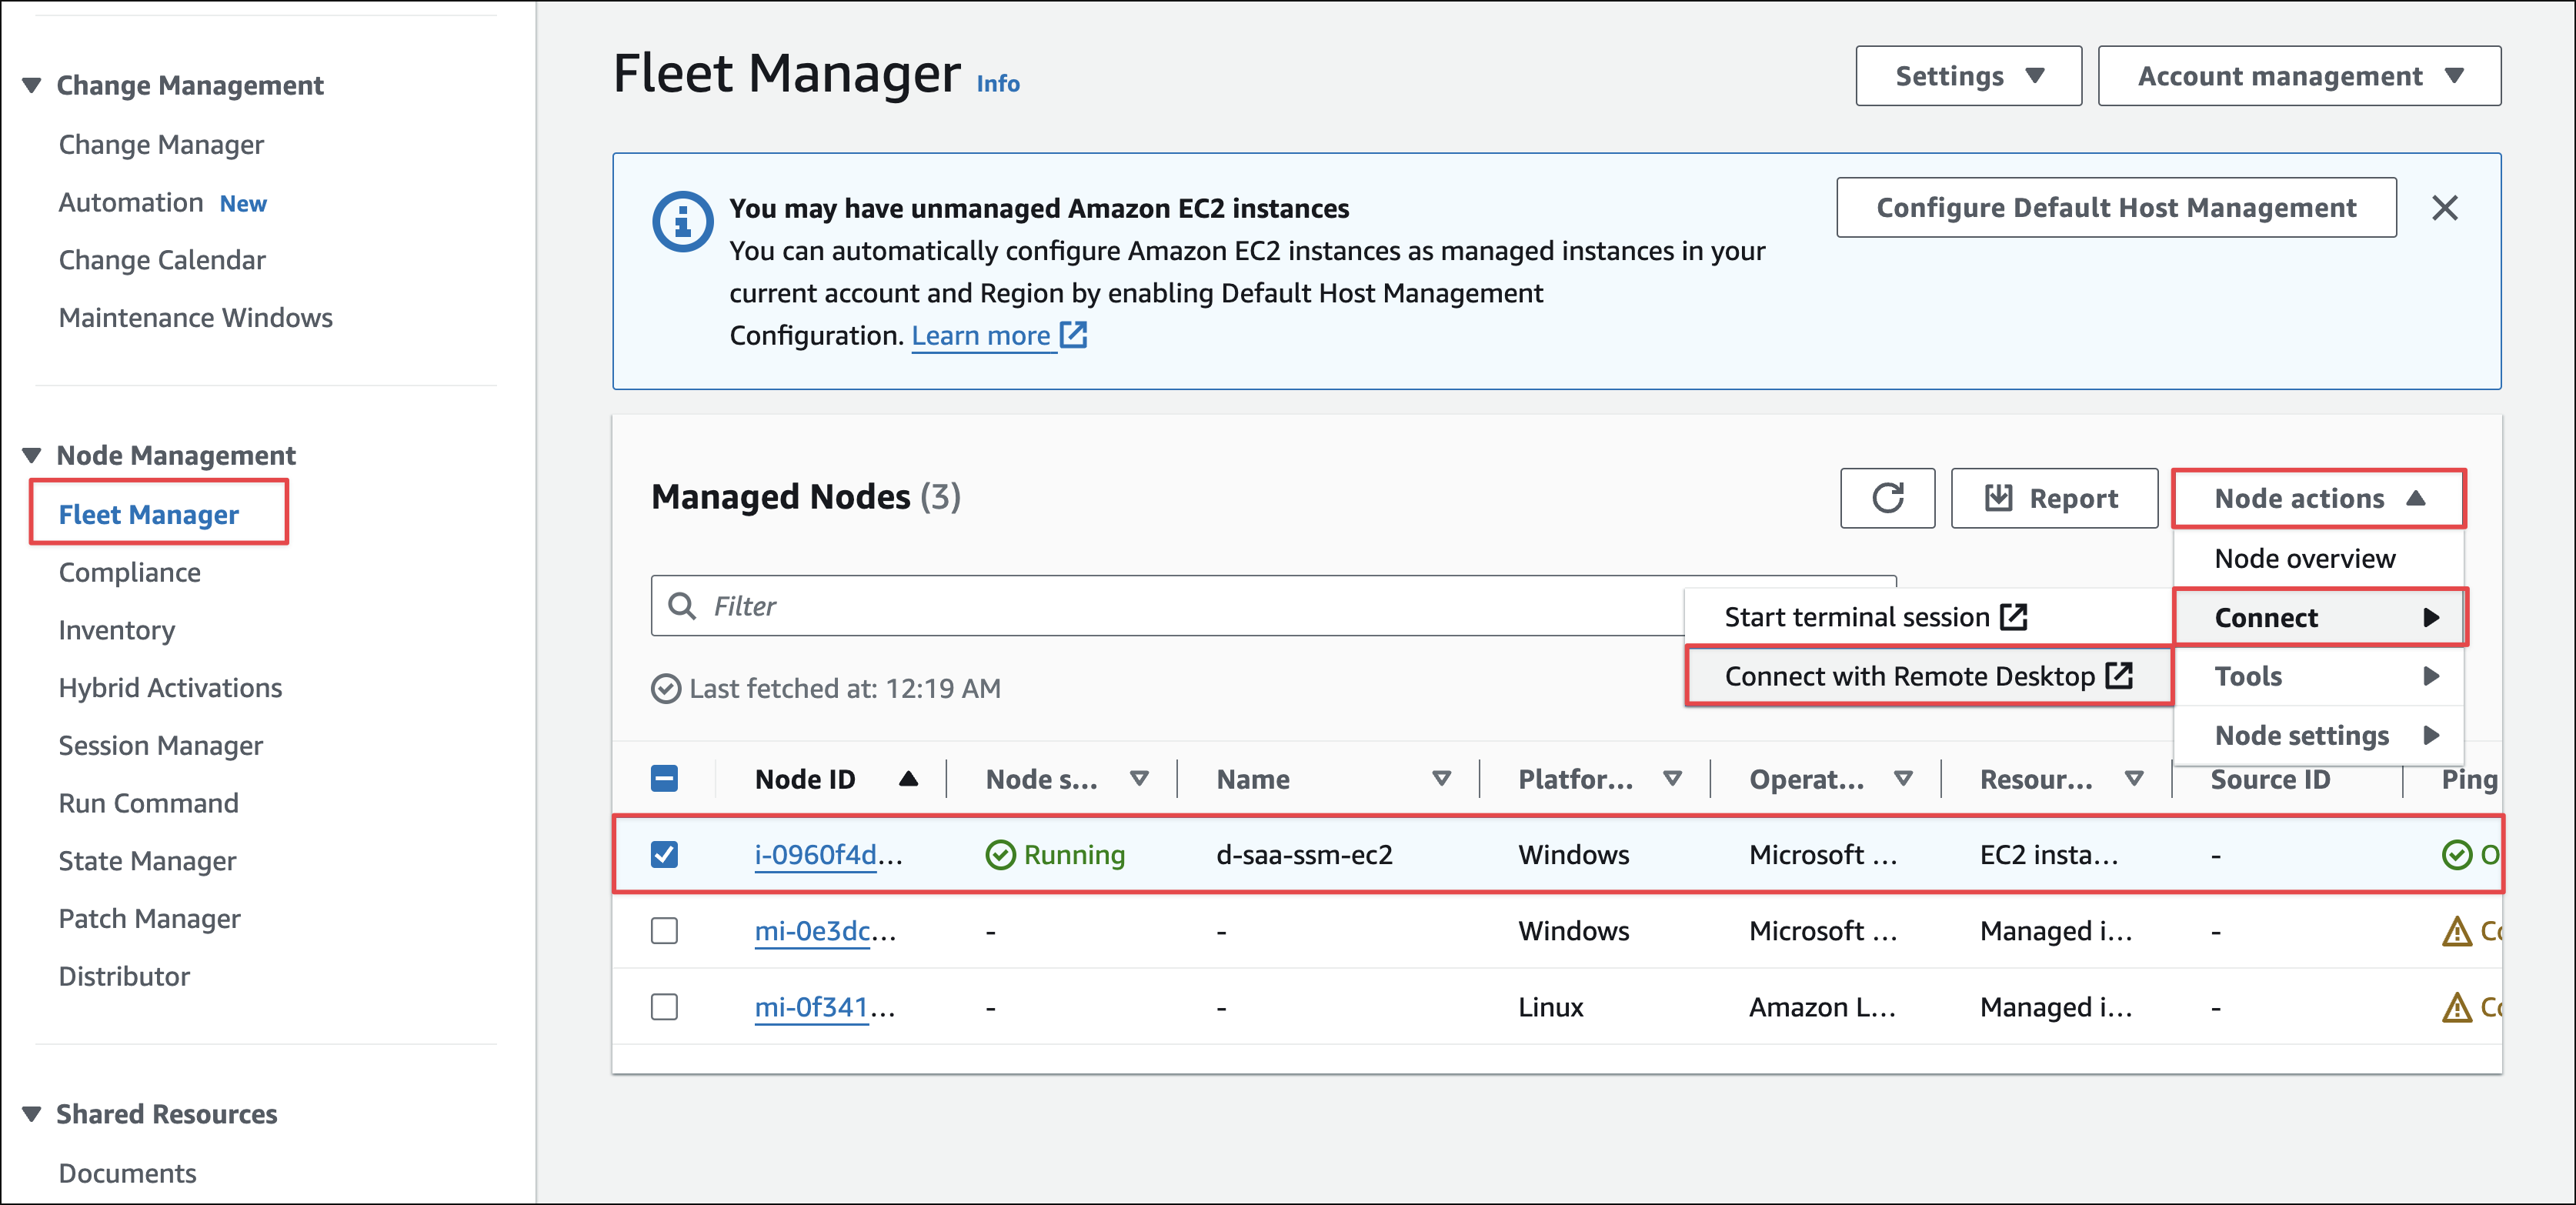Click the search magnifier icon in Filter
This screenshot has height=1205, width=2576.
click(x=682, y=606)
